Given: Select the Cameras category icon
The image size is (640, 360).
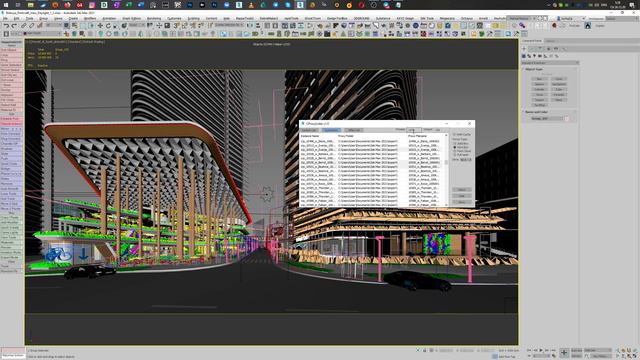Looking at the screenshot, I should click(540, 56).
